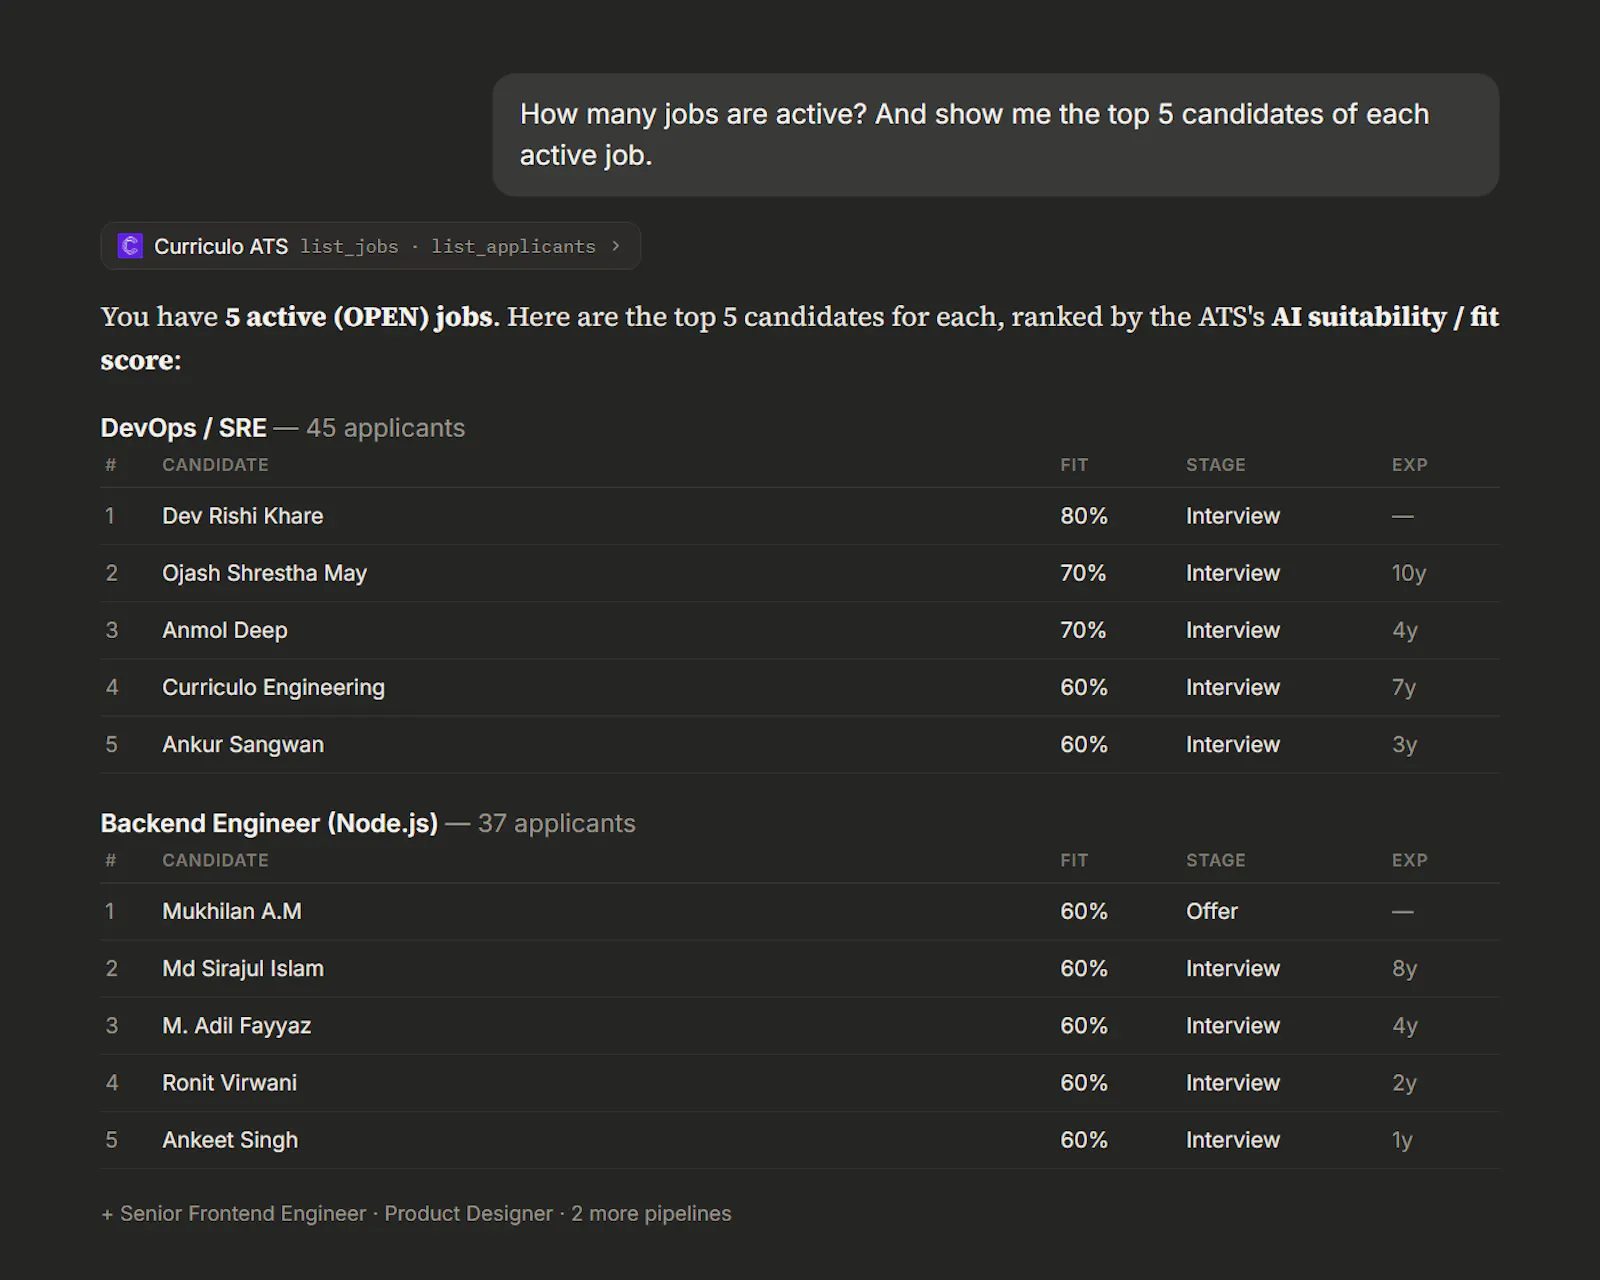Click the list_applicants tool call label
Viewport: 1600px width, 1280px height.
[513, 246]
